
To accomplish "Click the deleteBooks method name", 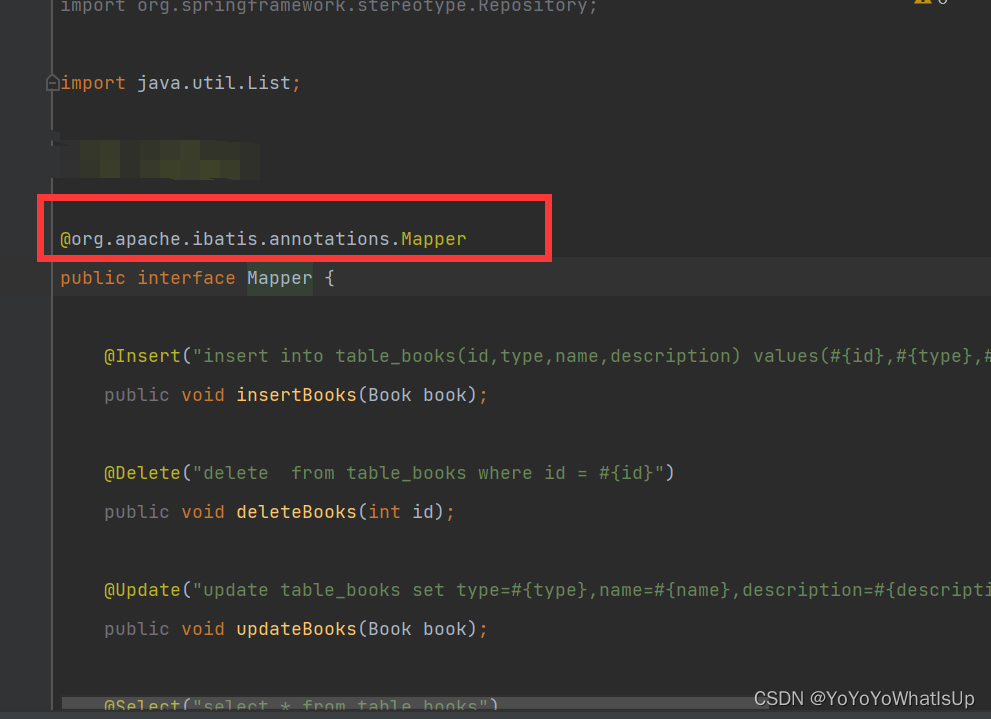I will [x=296, y=512].
